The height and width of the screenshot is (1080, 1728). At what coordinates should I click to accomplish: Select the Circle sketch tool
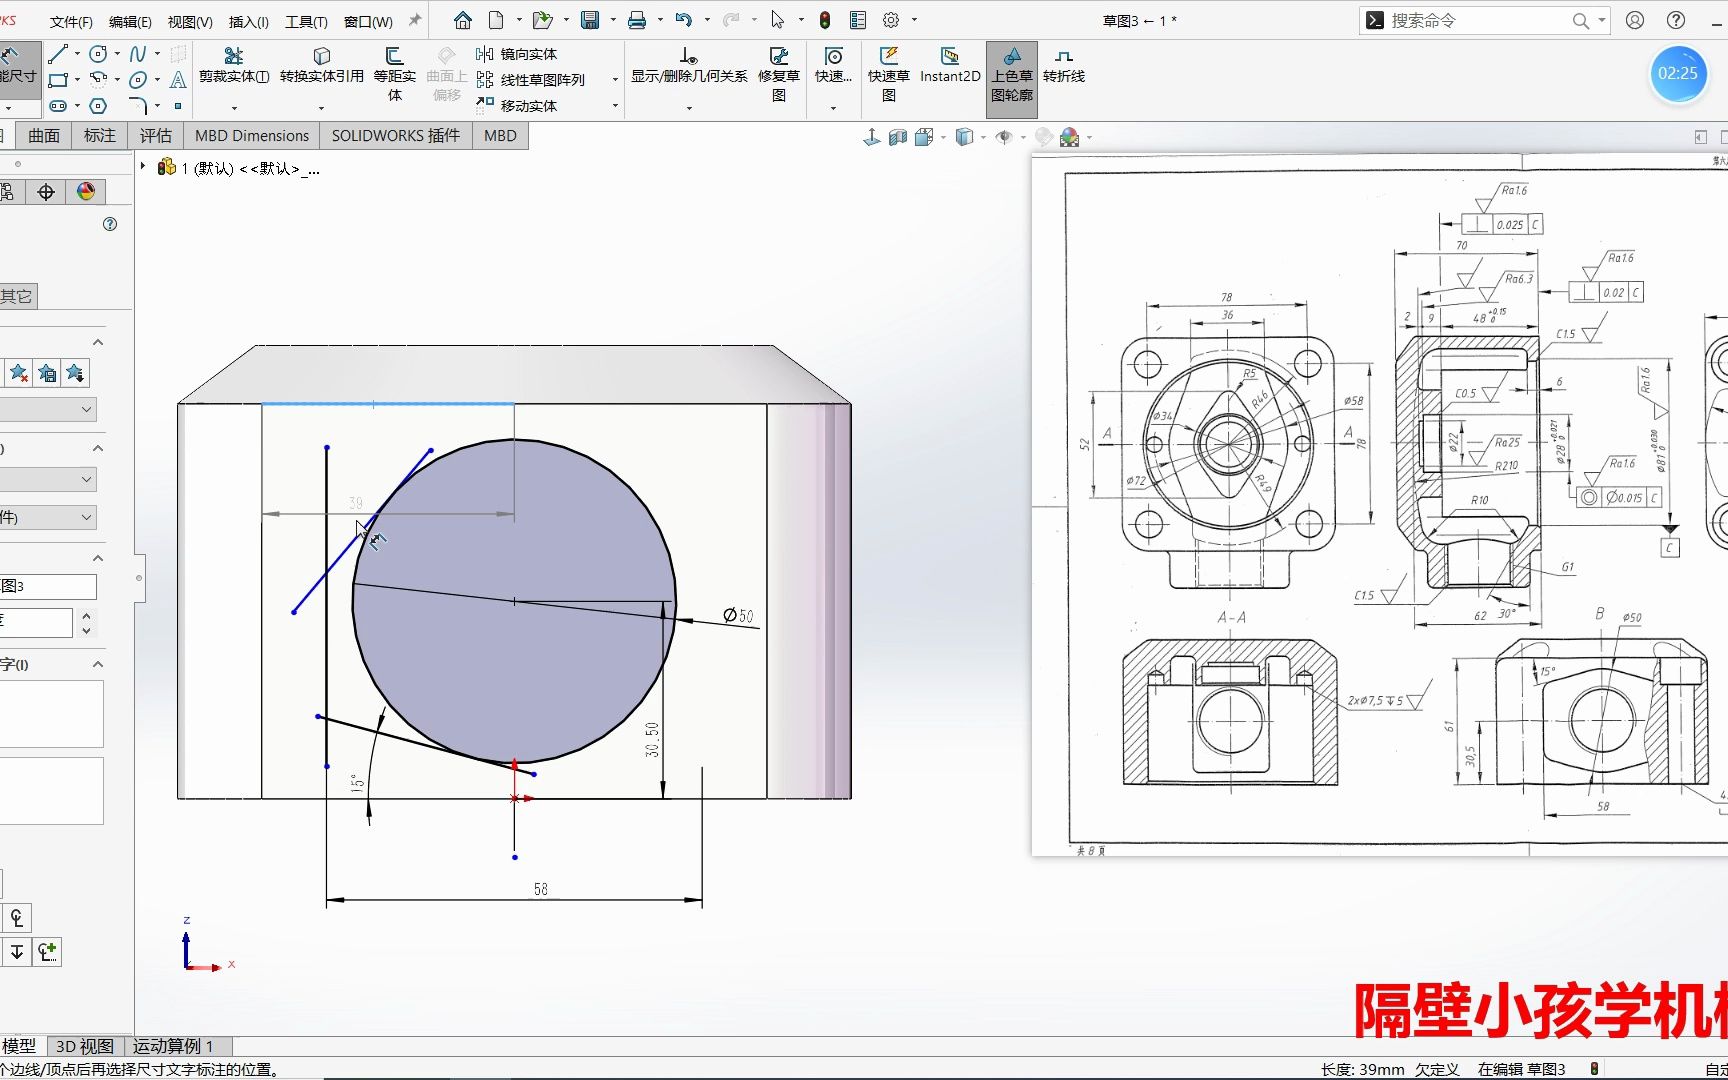pos(98,54)
